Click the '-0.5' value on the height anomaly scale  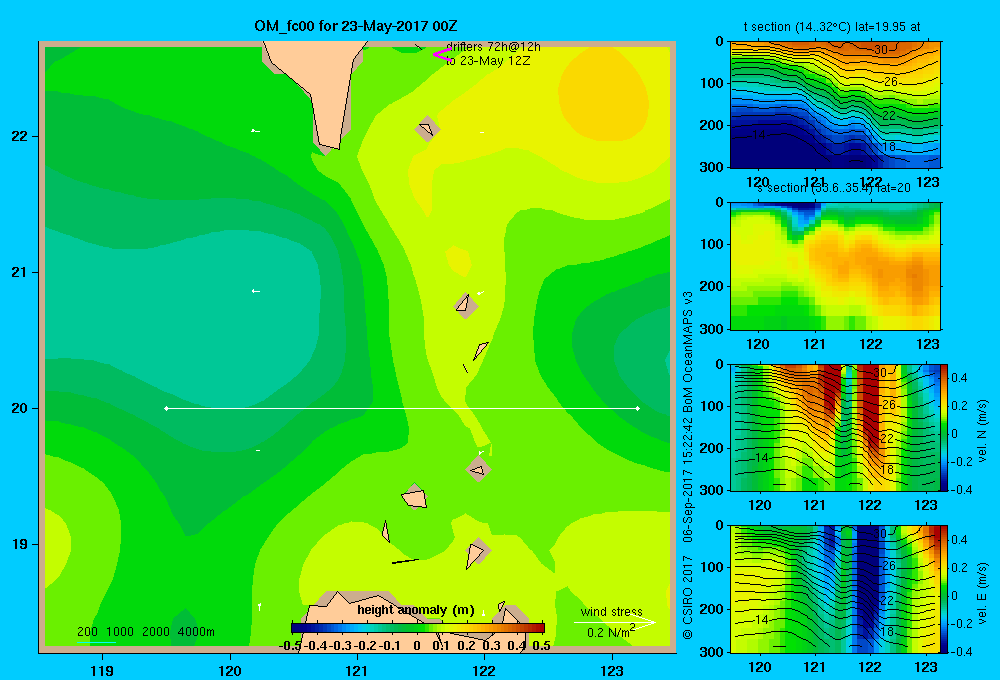(x=290, y=646)
